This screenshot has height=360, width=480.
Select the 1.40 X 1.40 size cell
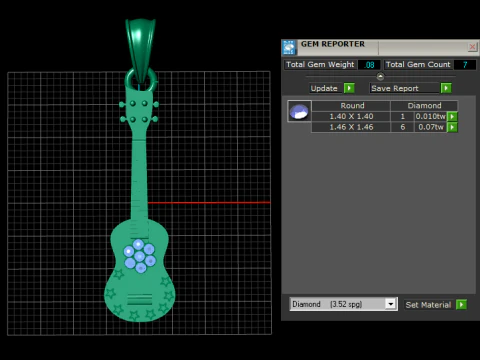pos(351,117)
